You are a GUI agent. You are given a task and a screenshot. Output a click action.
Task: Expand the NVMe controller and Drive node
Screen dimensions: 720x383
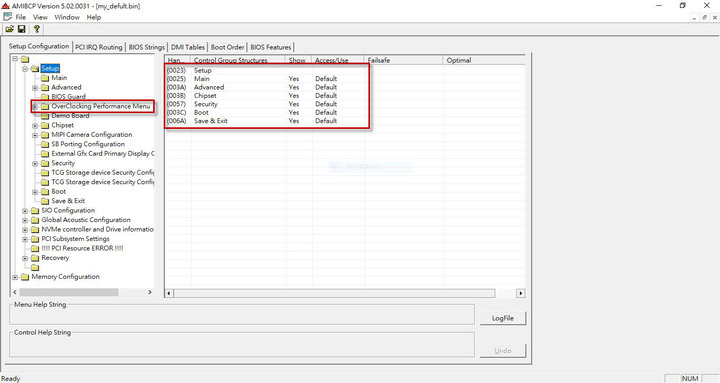(25, 230)
